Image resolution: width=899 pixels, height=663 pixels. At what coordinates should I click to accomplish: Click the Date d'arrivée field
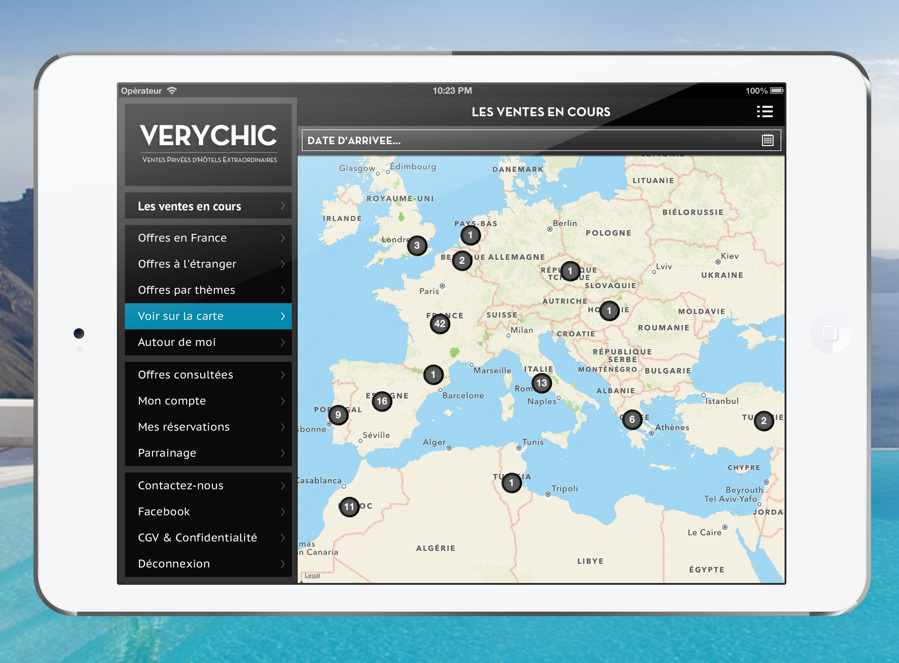click(541, 140)
